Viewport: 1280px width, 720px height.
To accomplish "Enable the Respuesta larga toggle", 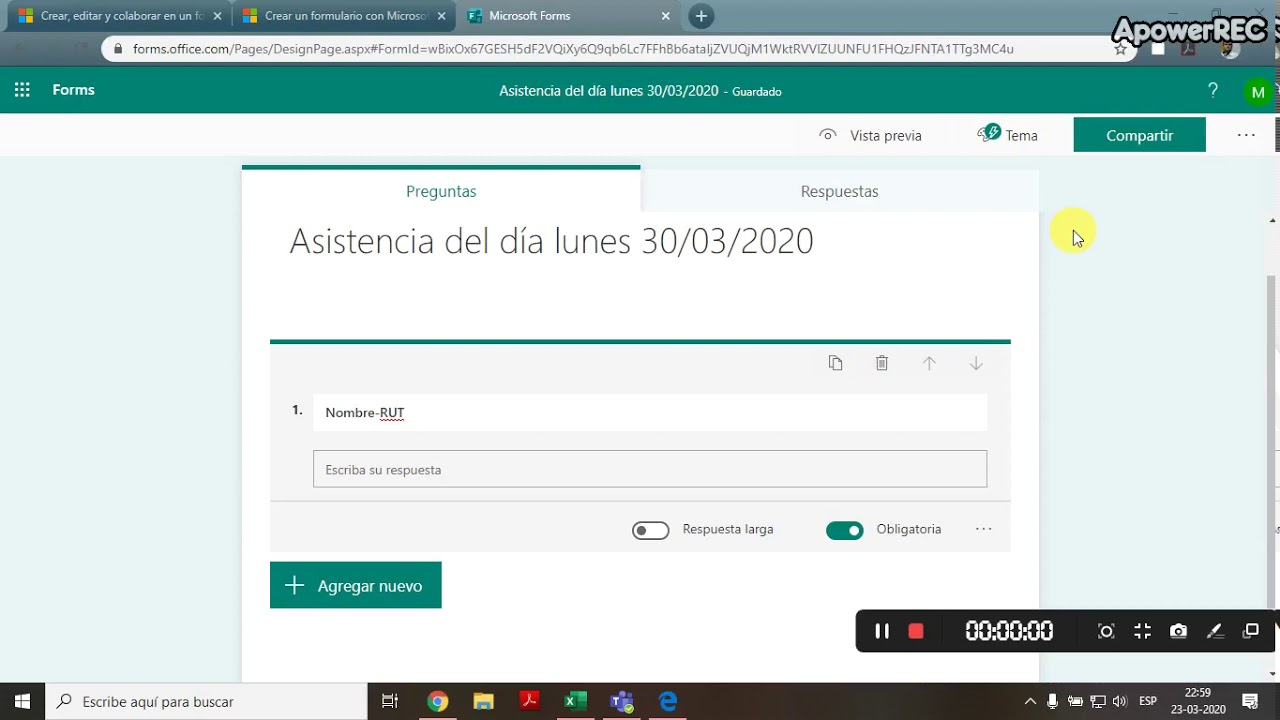I will [650, 530].
